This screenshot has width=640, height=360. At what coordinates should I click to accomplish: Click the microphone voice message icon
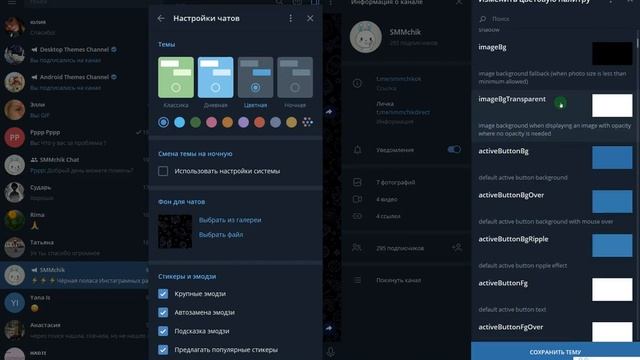pyautogui.click(x=331, y=352)
